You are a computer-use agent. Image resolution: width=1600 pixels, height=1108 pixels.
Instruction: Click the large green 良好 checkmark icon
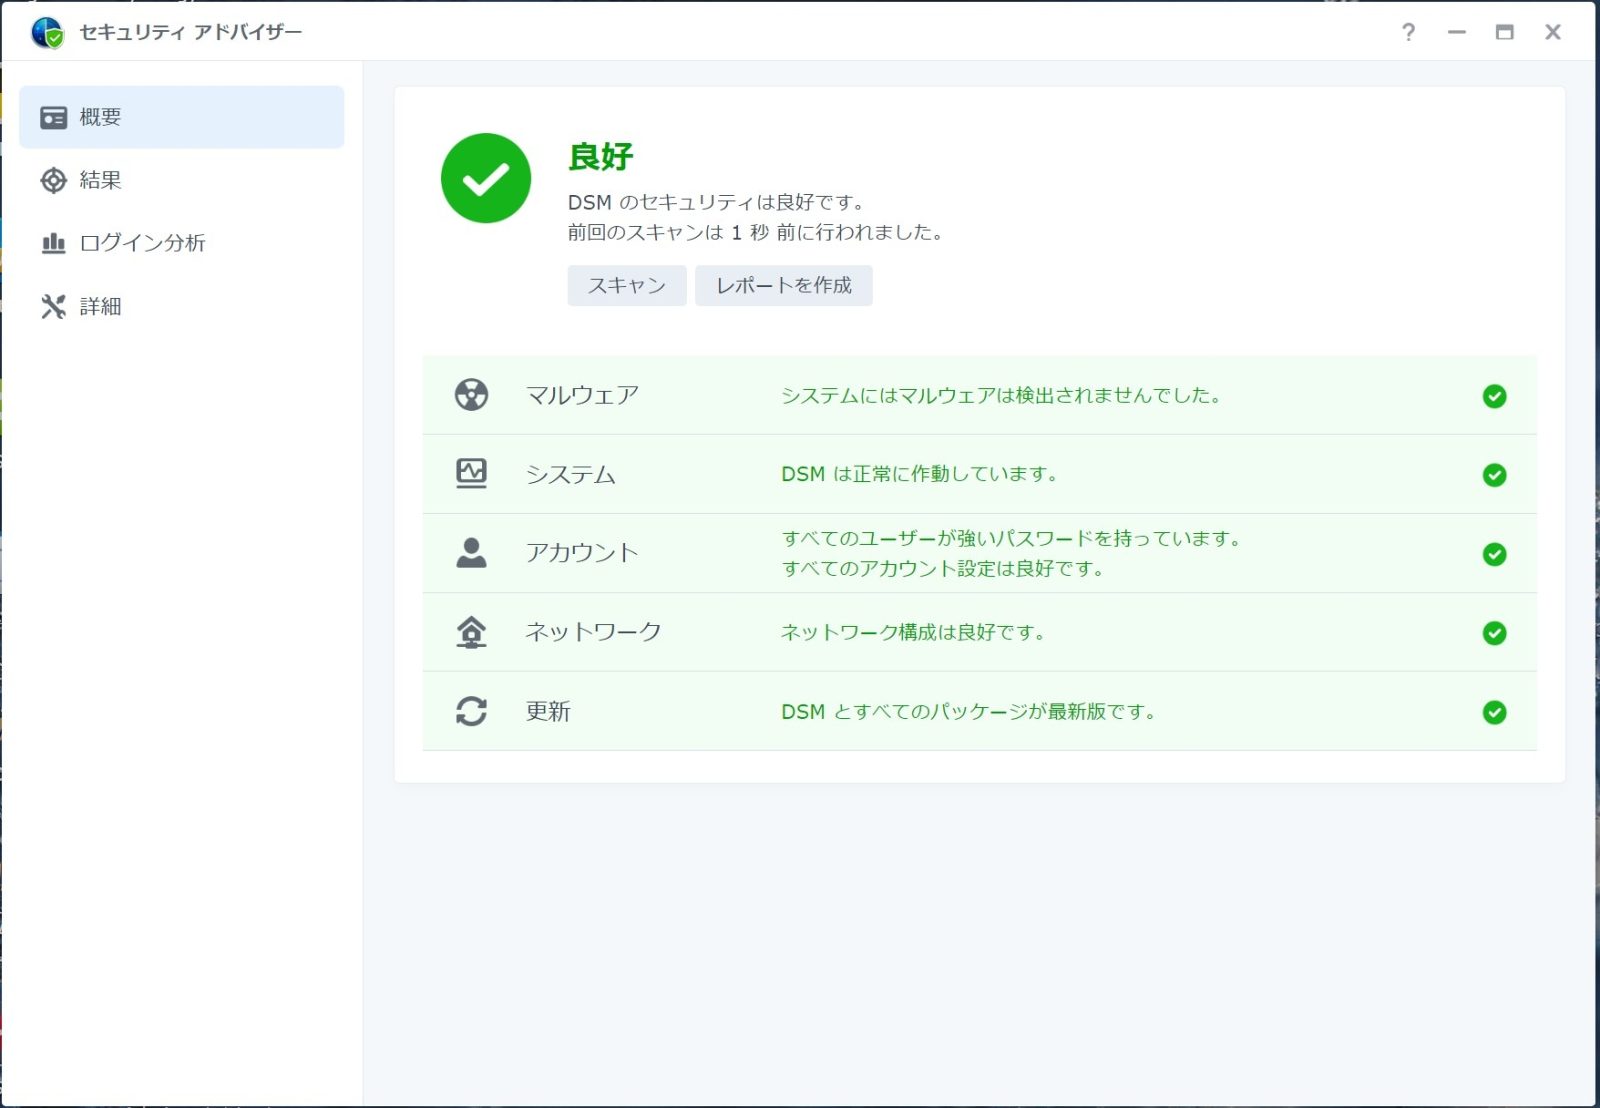tap(486, 178)
